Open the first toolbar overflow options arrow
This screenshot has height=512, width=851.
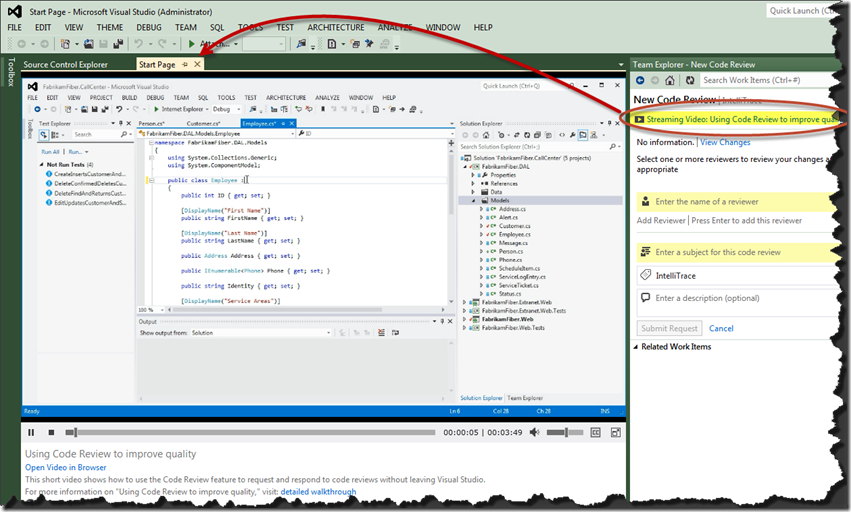(313, 47)
